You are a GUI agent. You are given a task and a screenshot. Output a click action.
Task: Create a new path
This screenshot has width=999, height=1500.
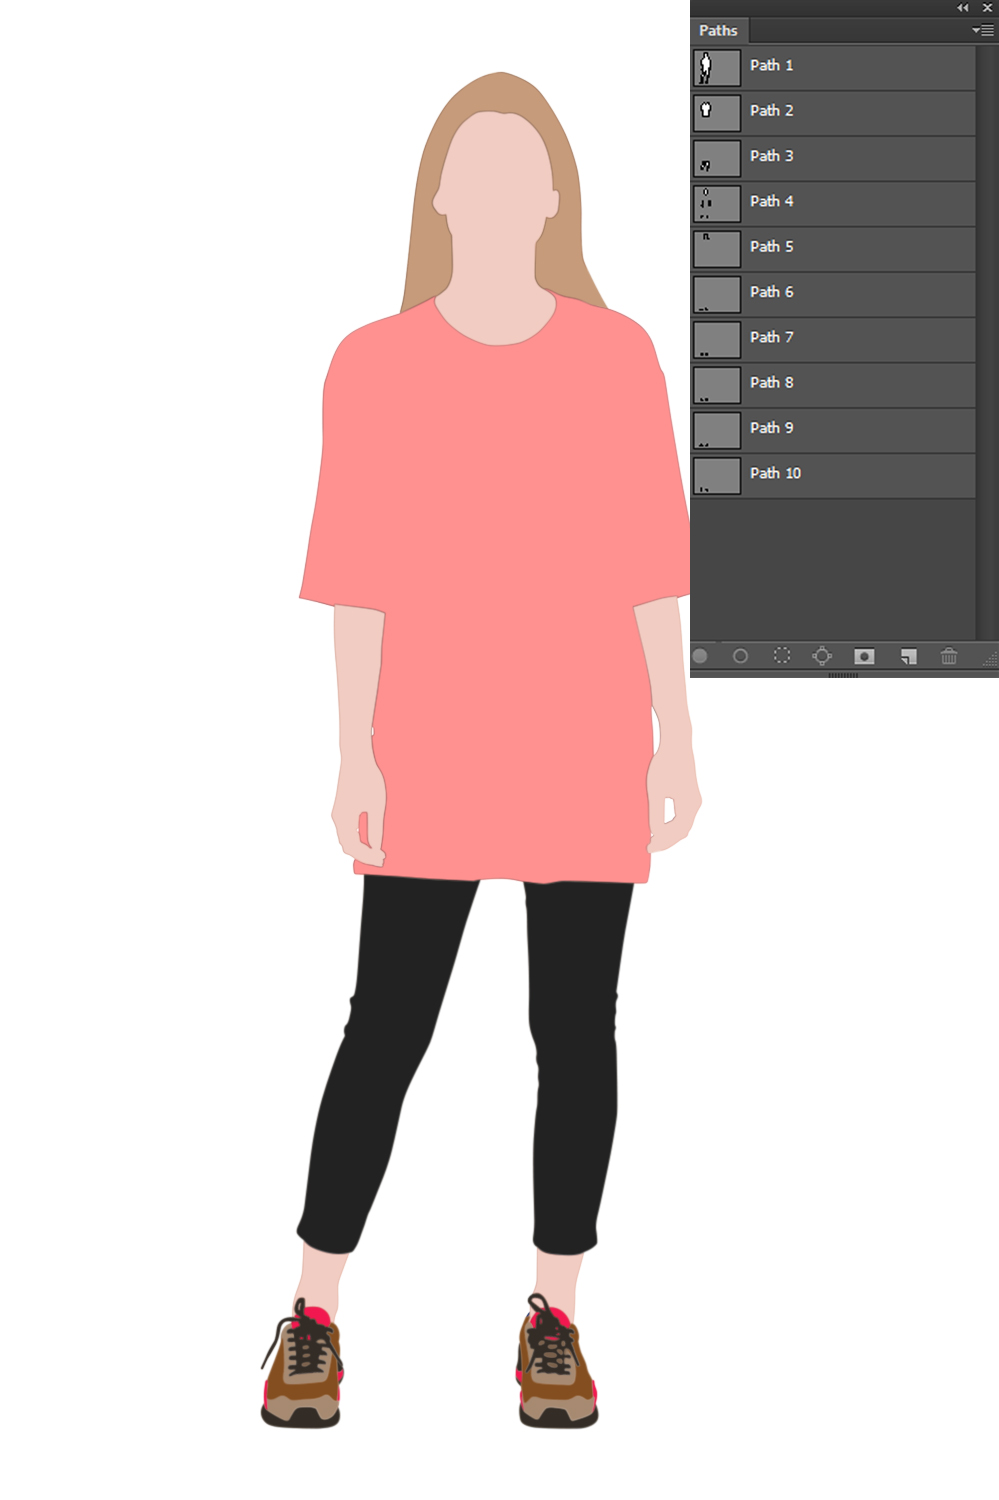[x=907, y=656]
